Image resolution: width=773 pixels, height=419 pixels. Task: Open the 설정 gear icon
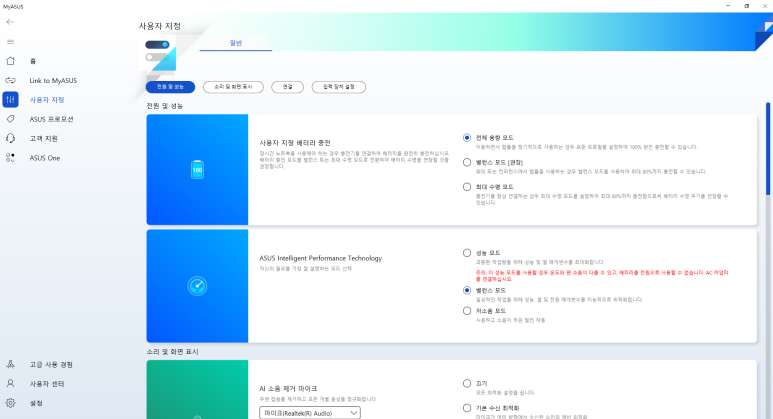[10, 403]
